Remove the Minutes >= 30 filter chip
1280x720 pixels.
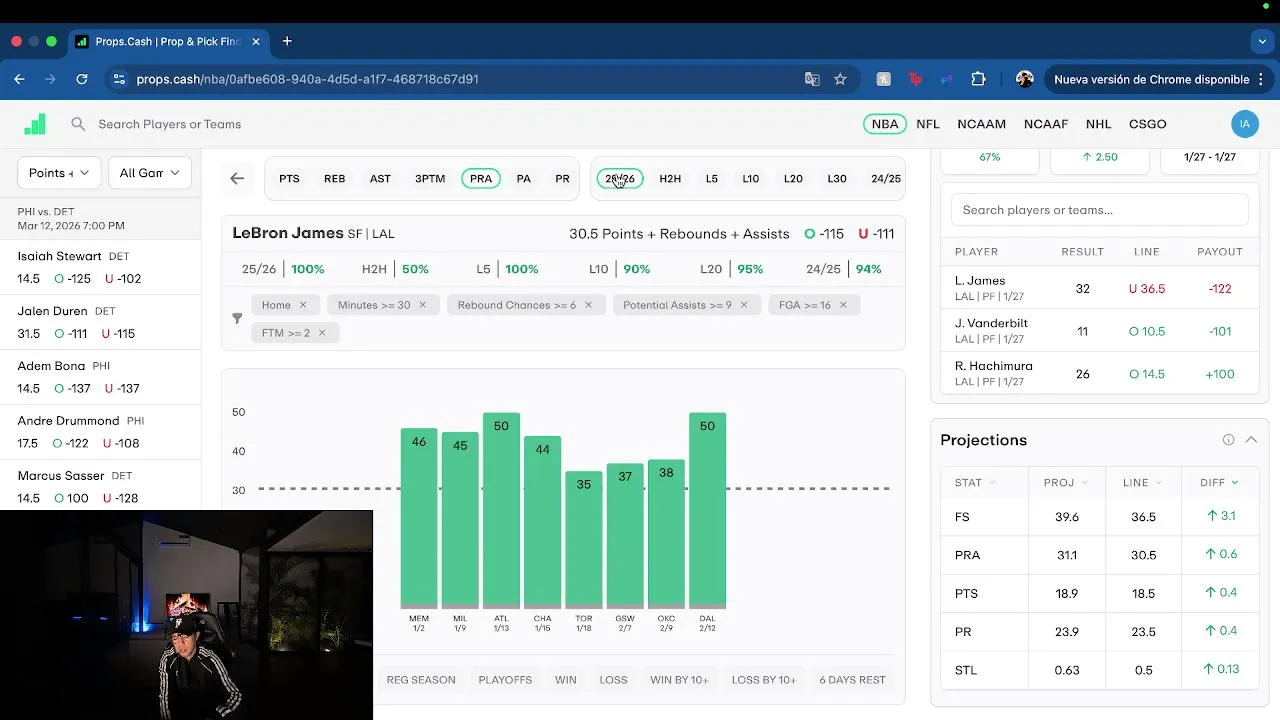(422, 305)
